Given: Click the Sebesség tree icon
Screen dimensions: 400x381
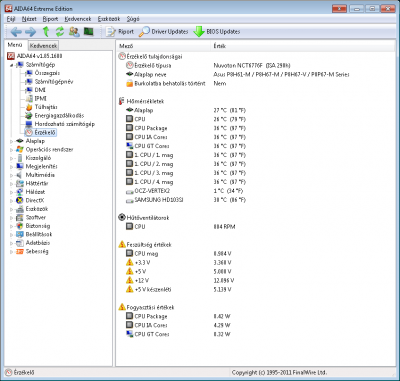Looking at the screenshot, I should point(20,252).
